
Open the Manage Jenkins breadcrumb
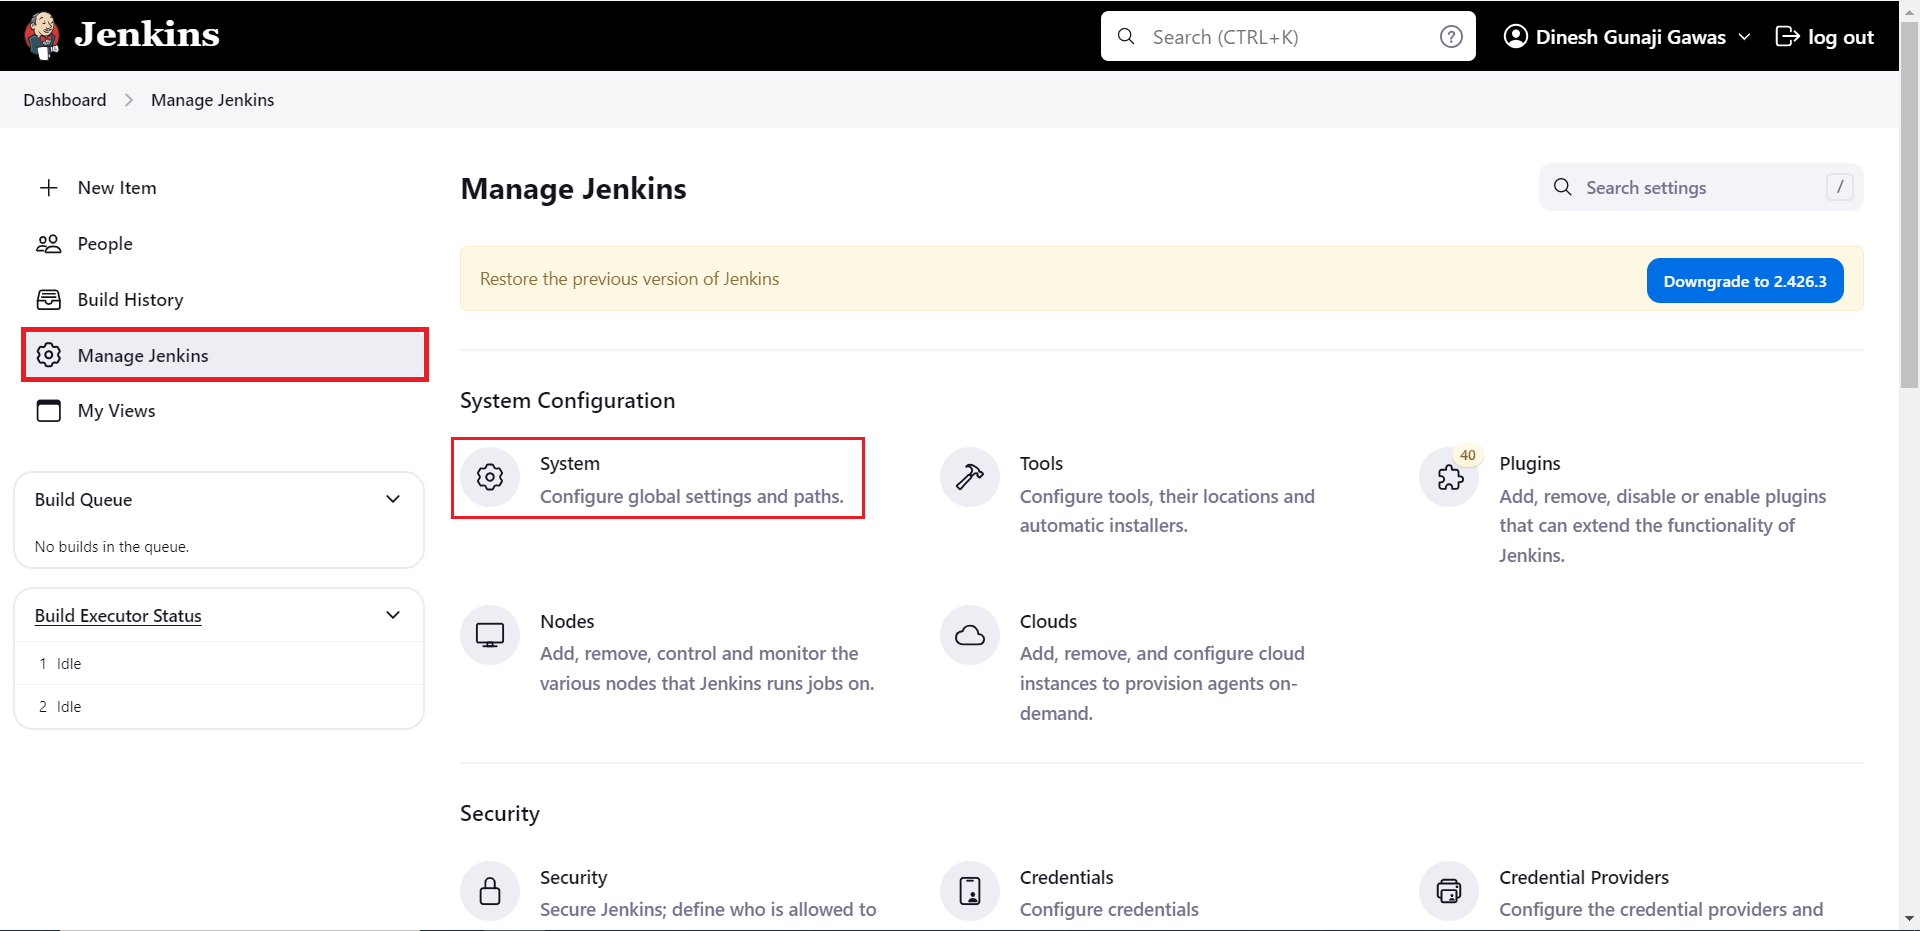(212, 100)
